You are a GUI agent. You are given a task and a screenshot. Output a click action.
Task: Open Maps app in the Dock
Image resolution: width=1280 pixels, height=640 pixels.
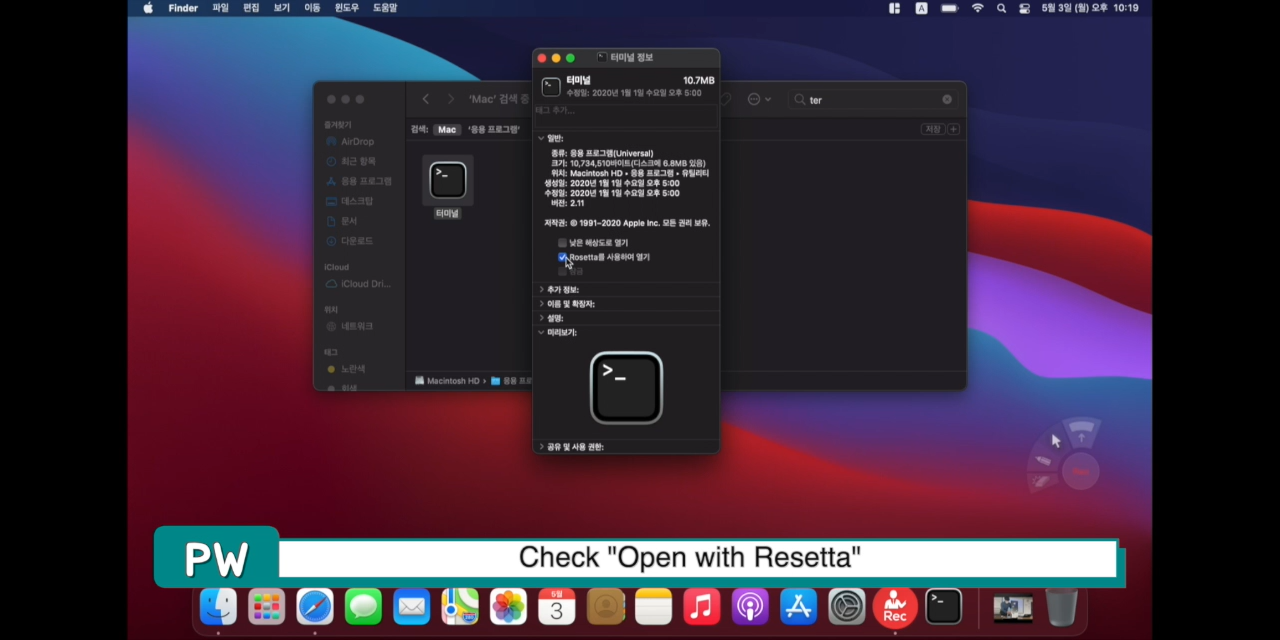[460, 606]
